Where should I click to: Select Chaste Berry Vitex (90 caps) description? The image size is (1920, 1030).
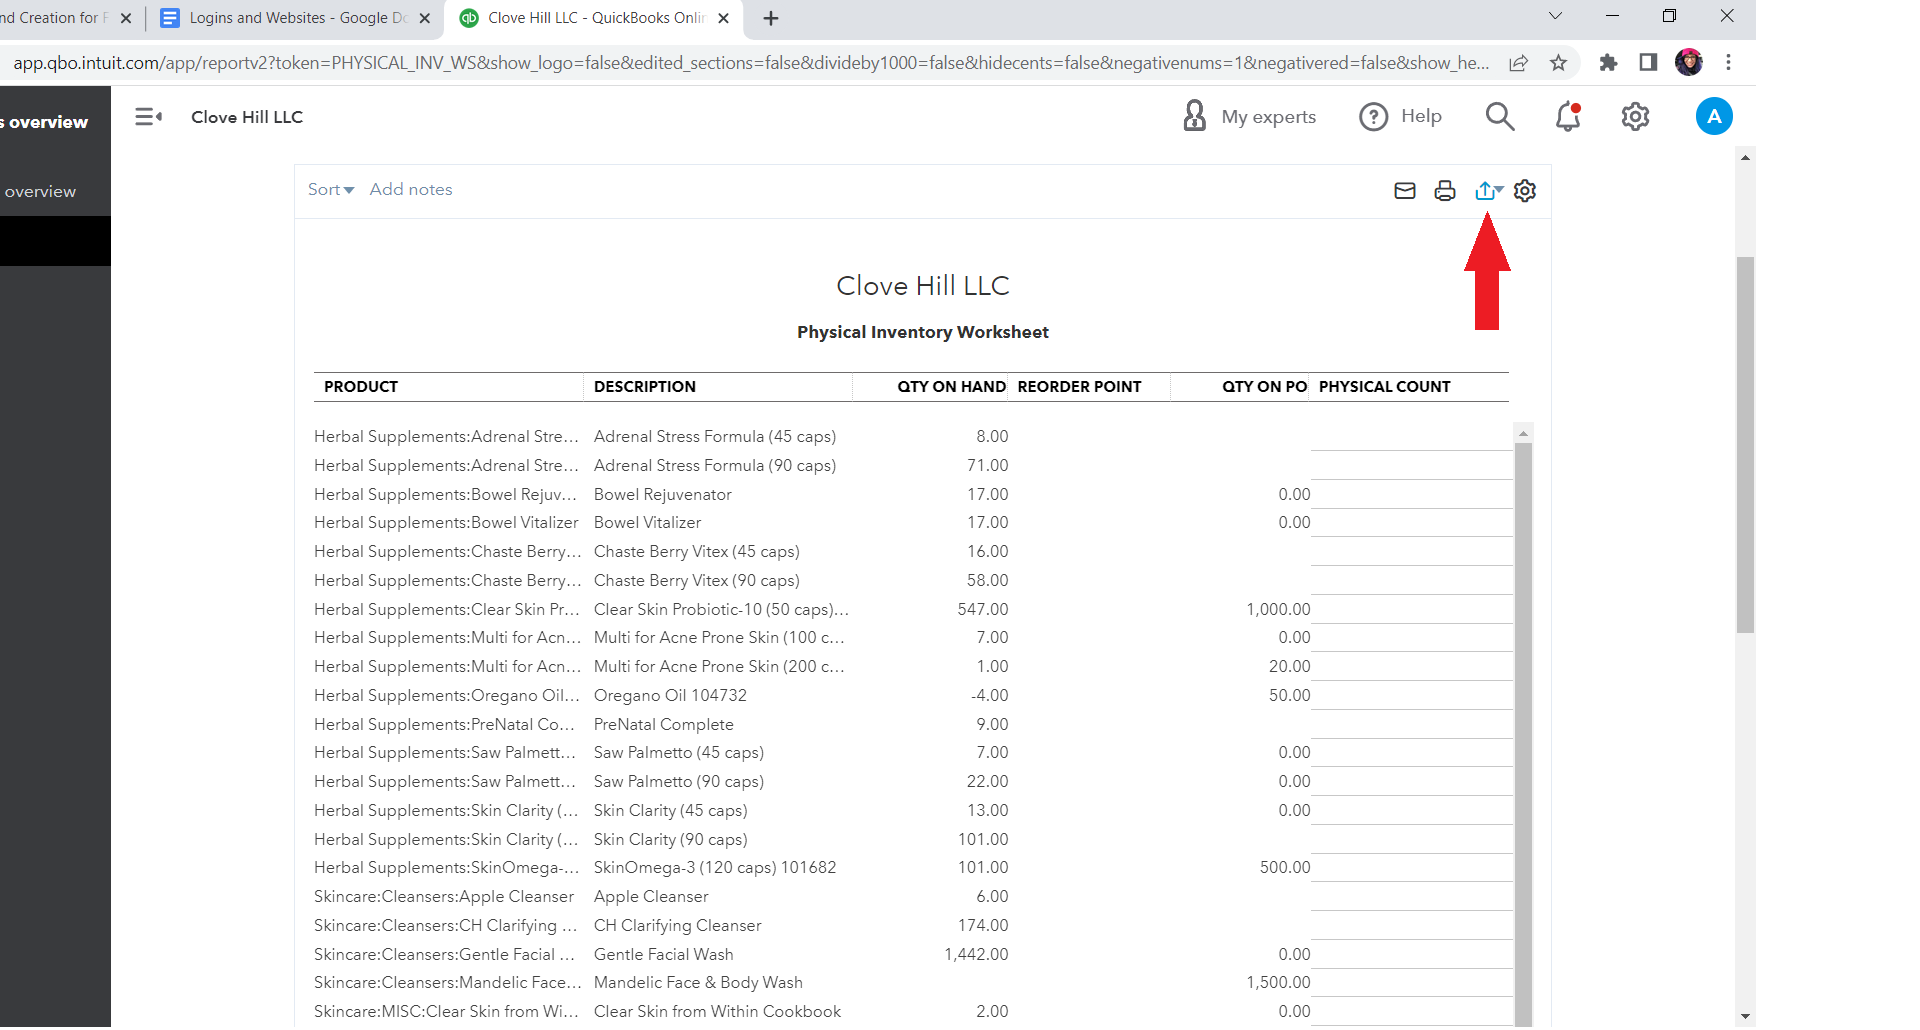point(697,581)
